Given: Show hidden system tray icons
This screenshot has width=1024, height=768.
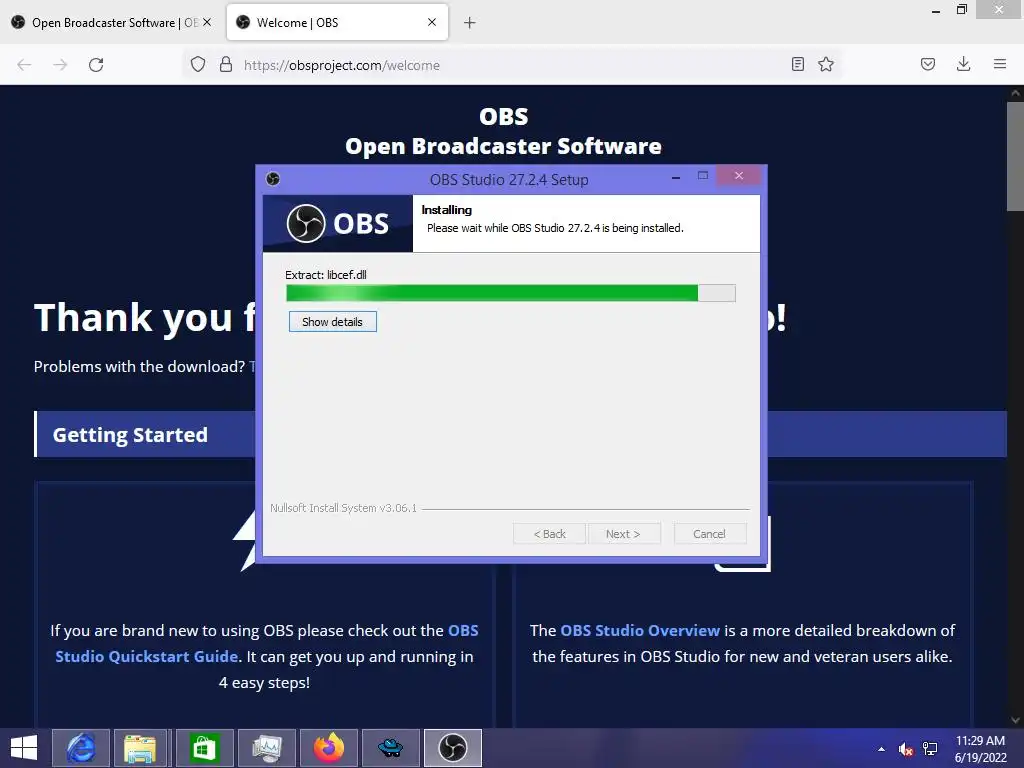Looking at the screenshot, I should coord(882,749).
